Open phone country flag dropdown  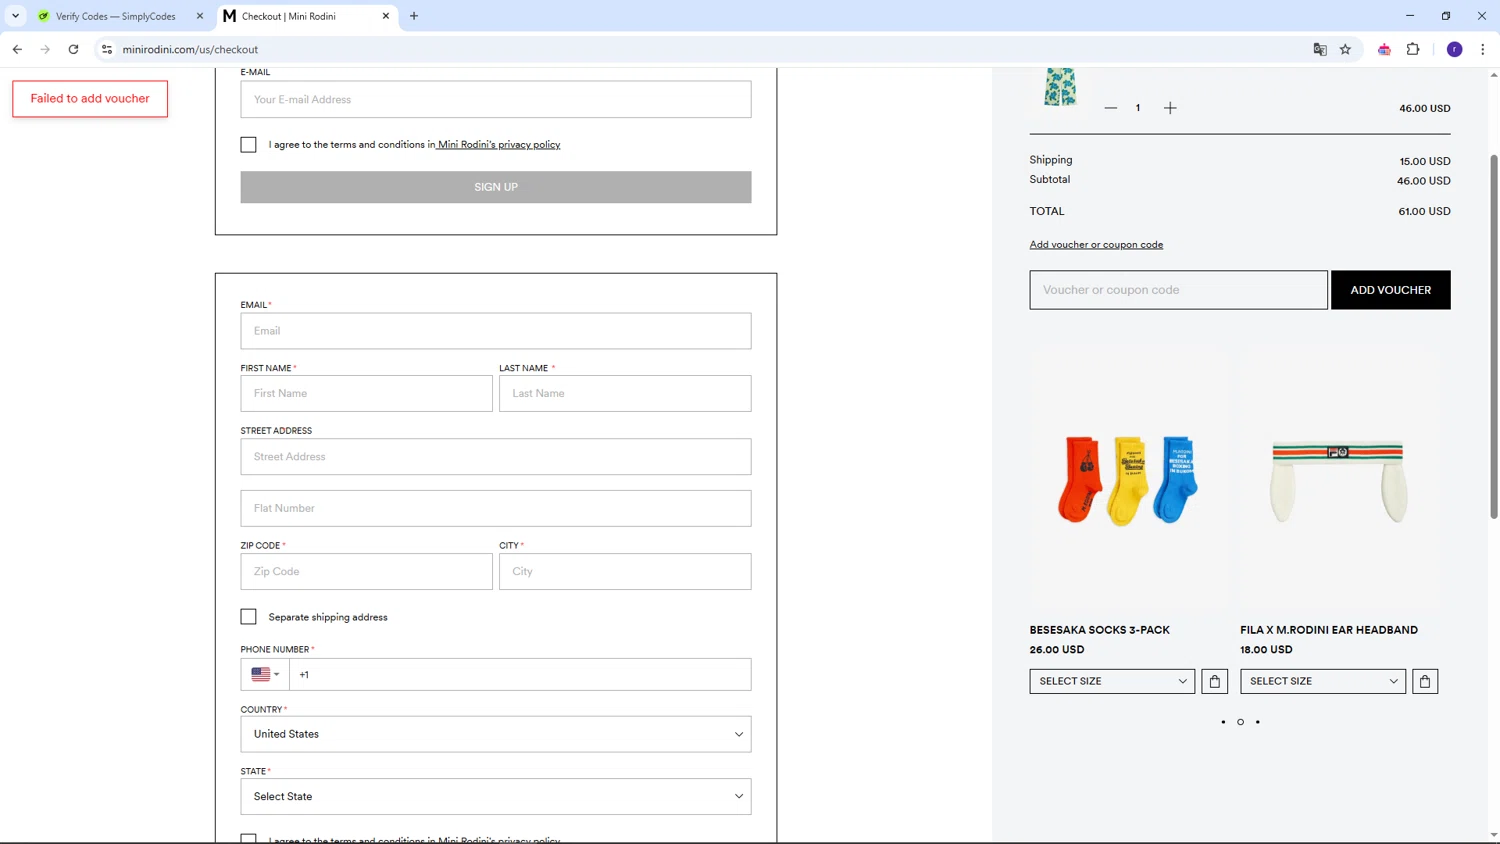(265, 674)
